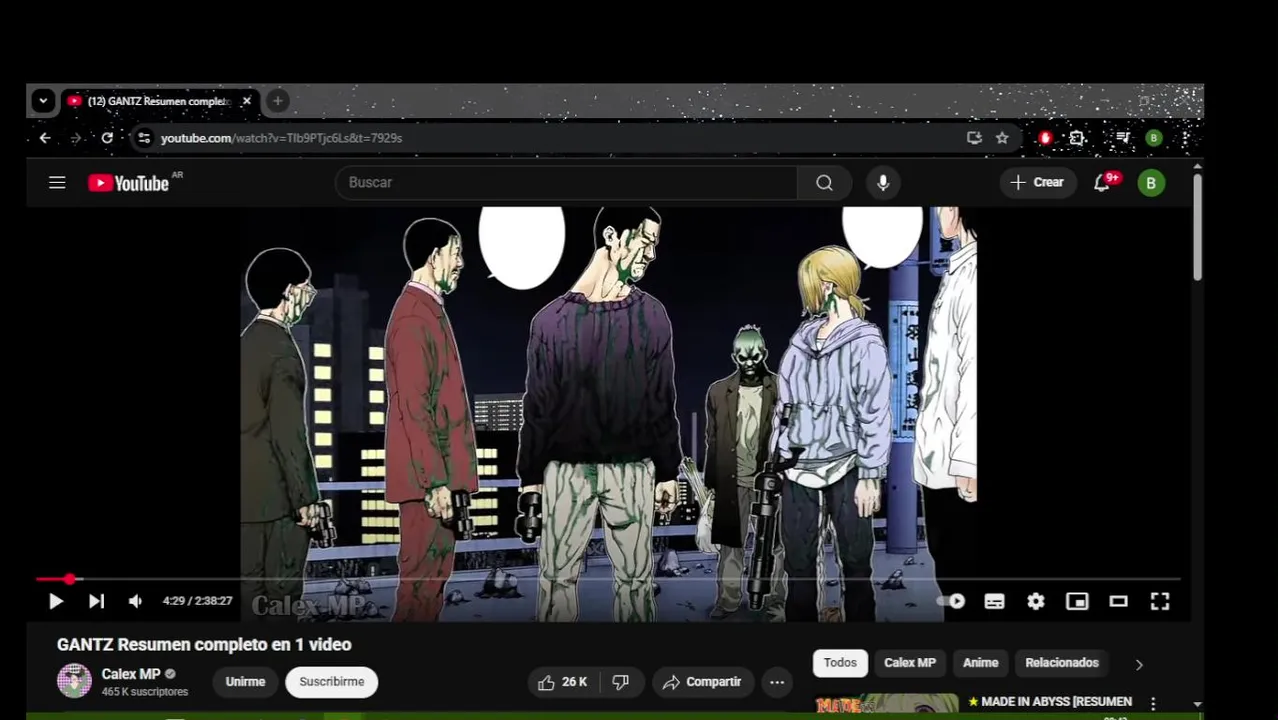Like the video with 26 K likes
The width and height of the screenshot is (1278, 720).
tap(562, 682)
